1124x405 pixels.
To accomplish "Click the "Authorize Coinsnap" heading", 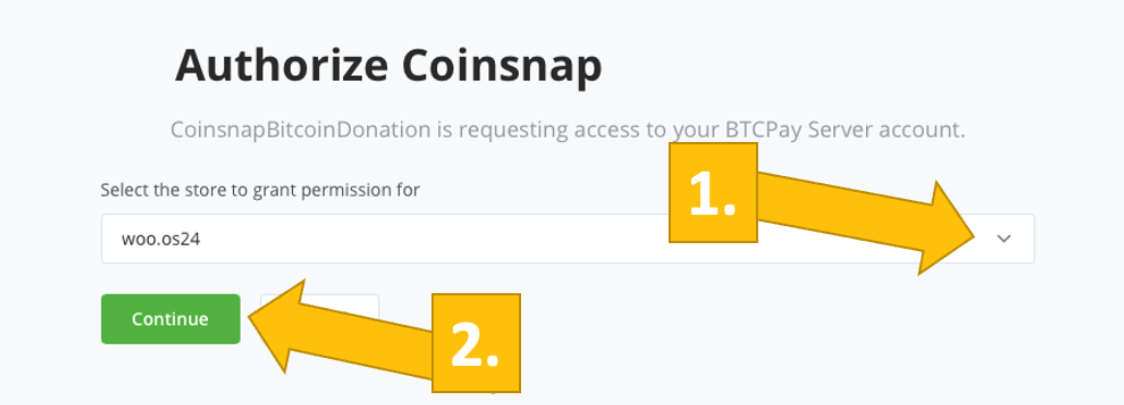I will point(389,66).
